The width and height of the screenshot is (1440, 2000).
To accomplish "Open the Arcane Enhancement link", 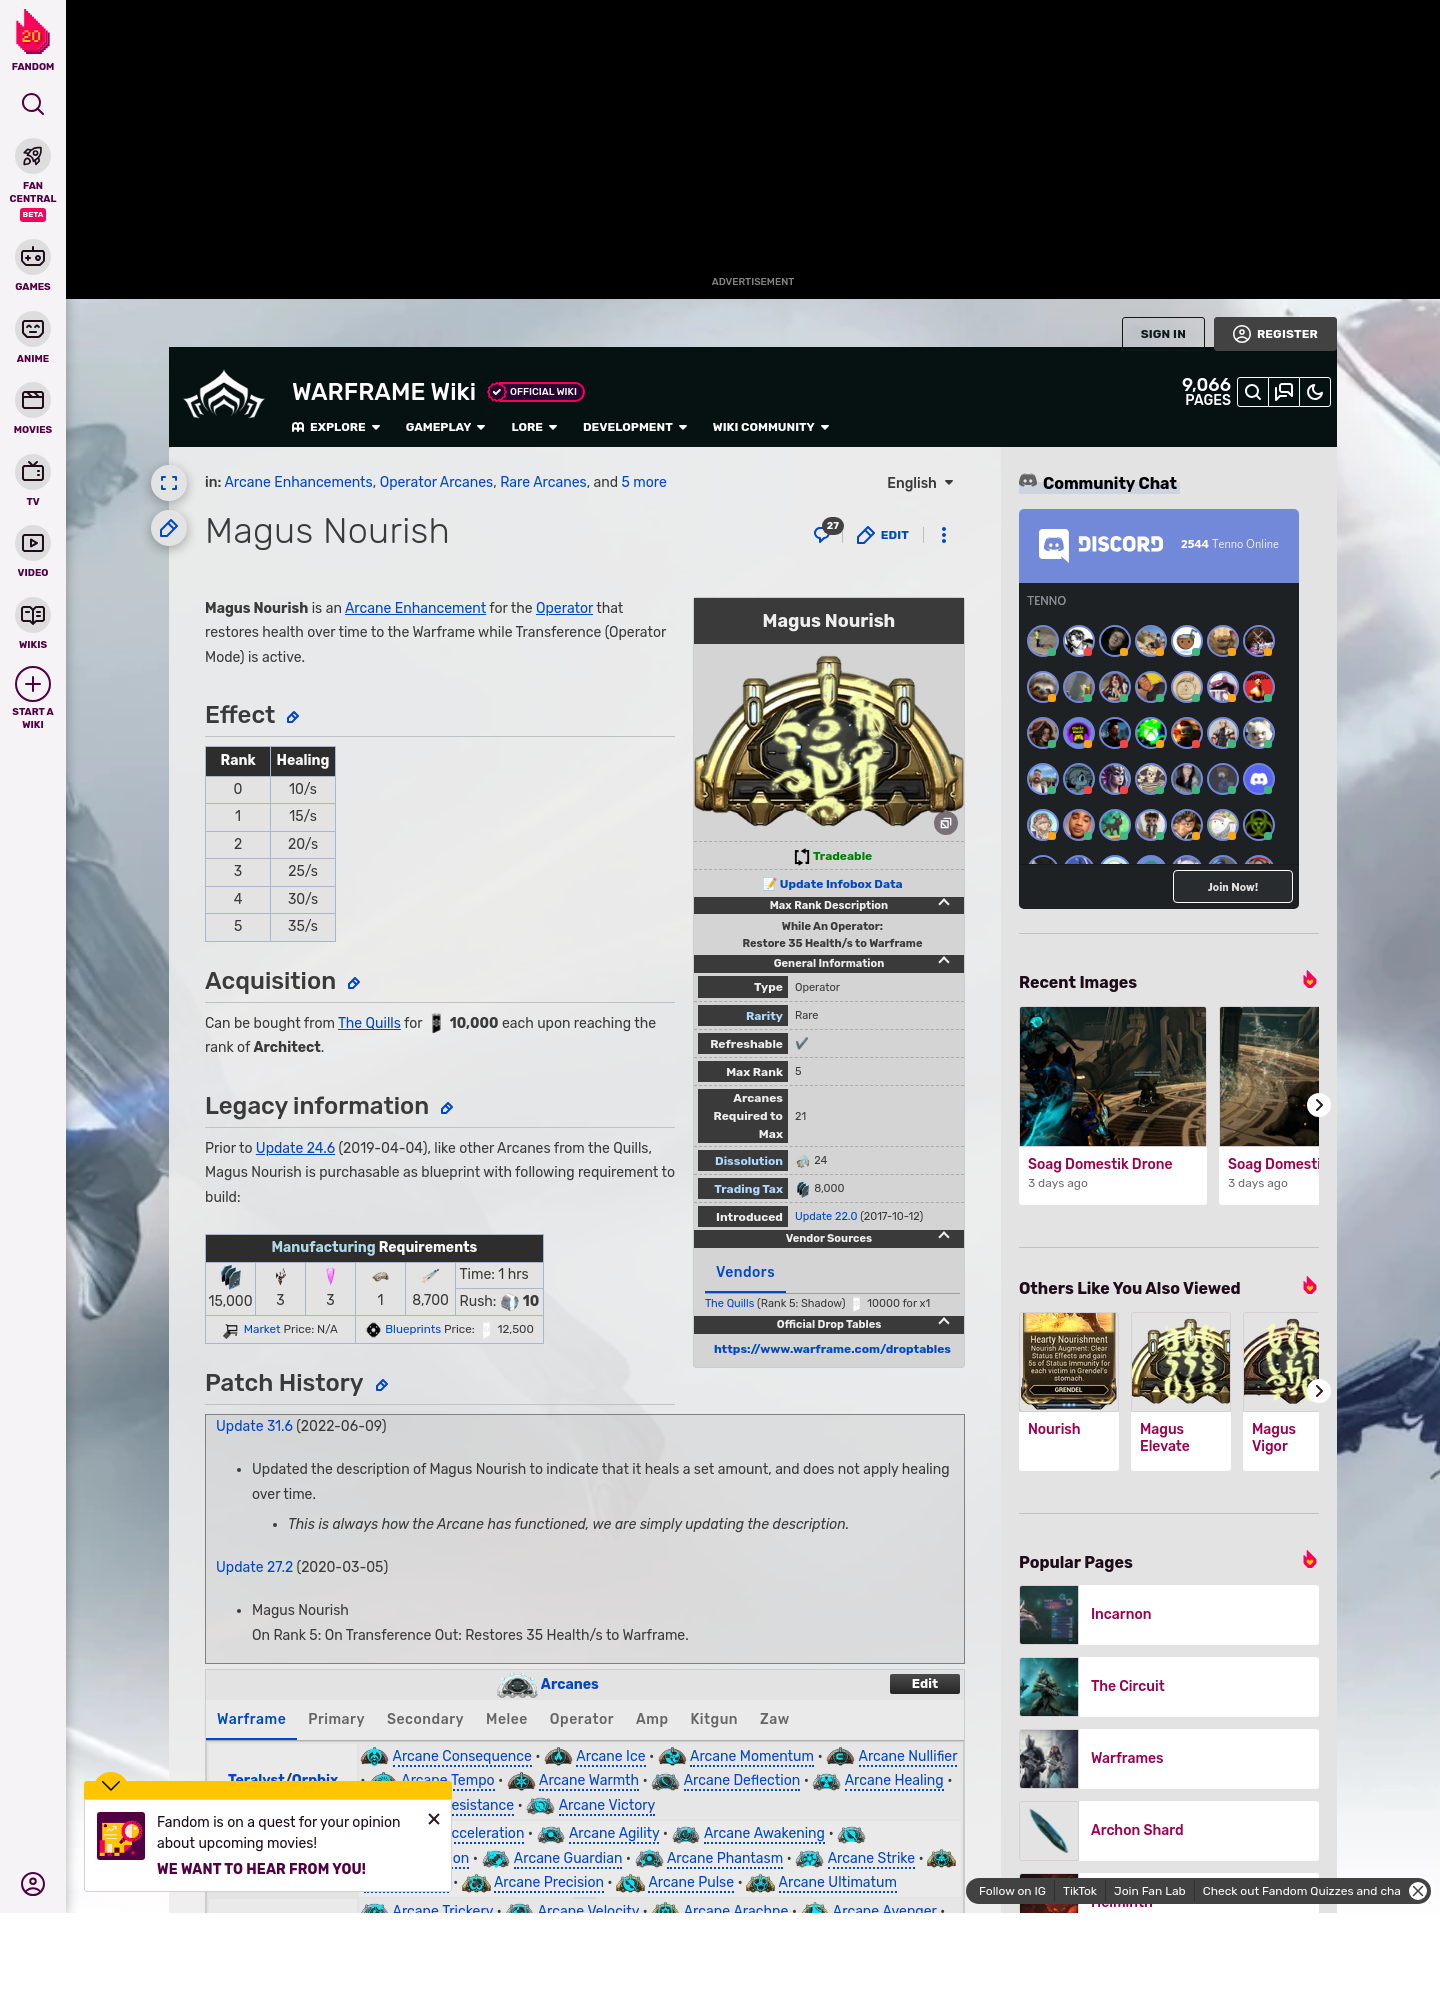I will pos(415,608).
